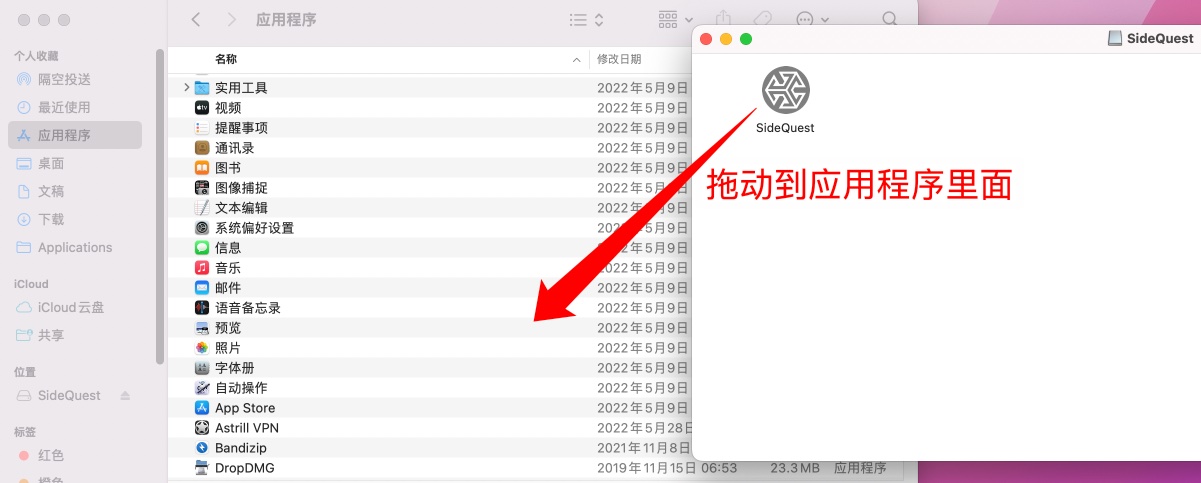
Task: Click the Finder sidebar scrollbar
Action: [x=160, y=207]
